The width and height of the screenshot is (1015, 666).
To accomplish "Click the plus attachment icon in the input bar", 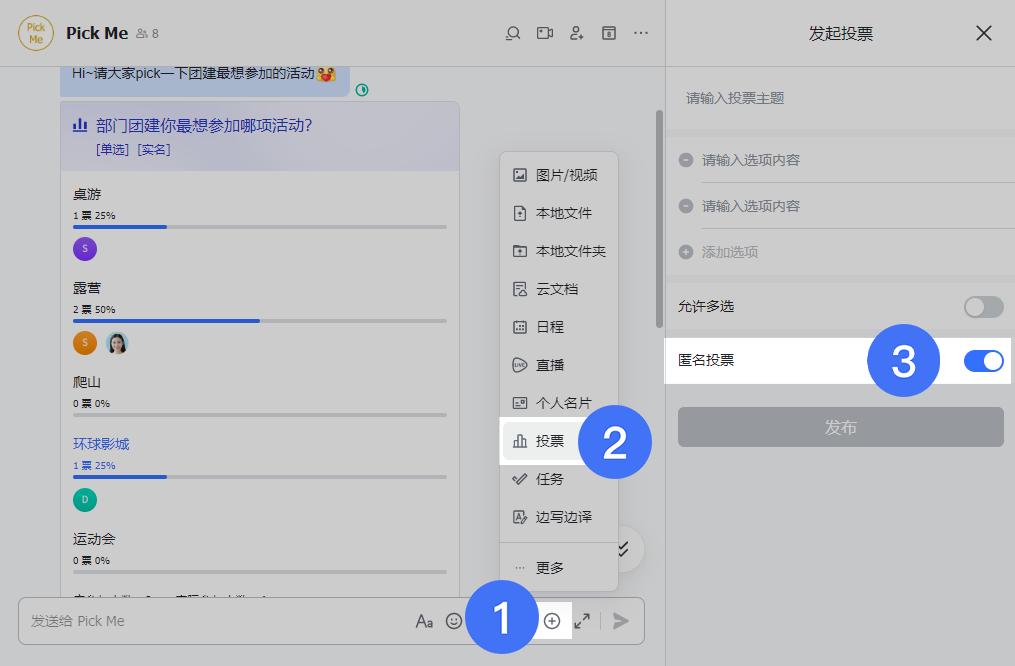I will [x=552, y=620].
